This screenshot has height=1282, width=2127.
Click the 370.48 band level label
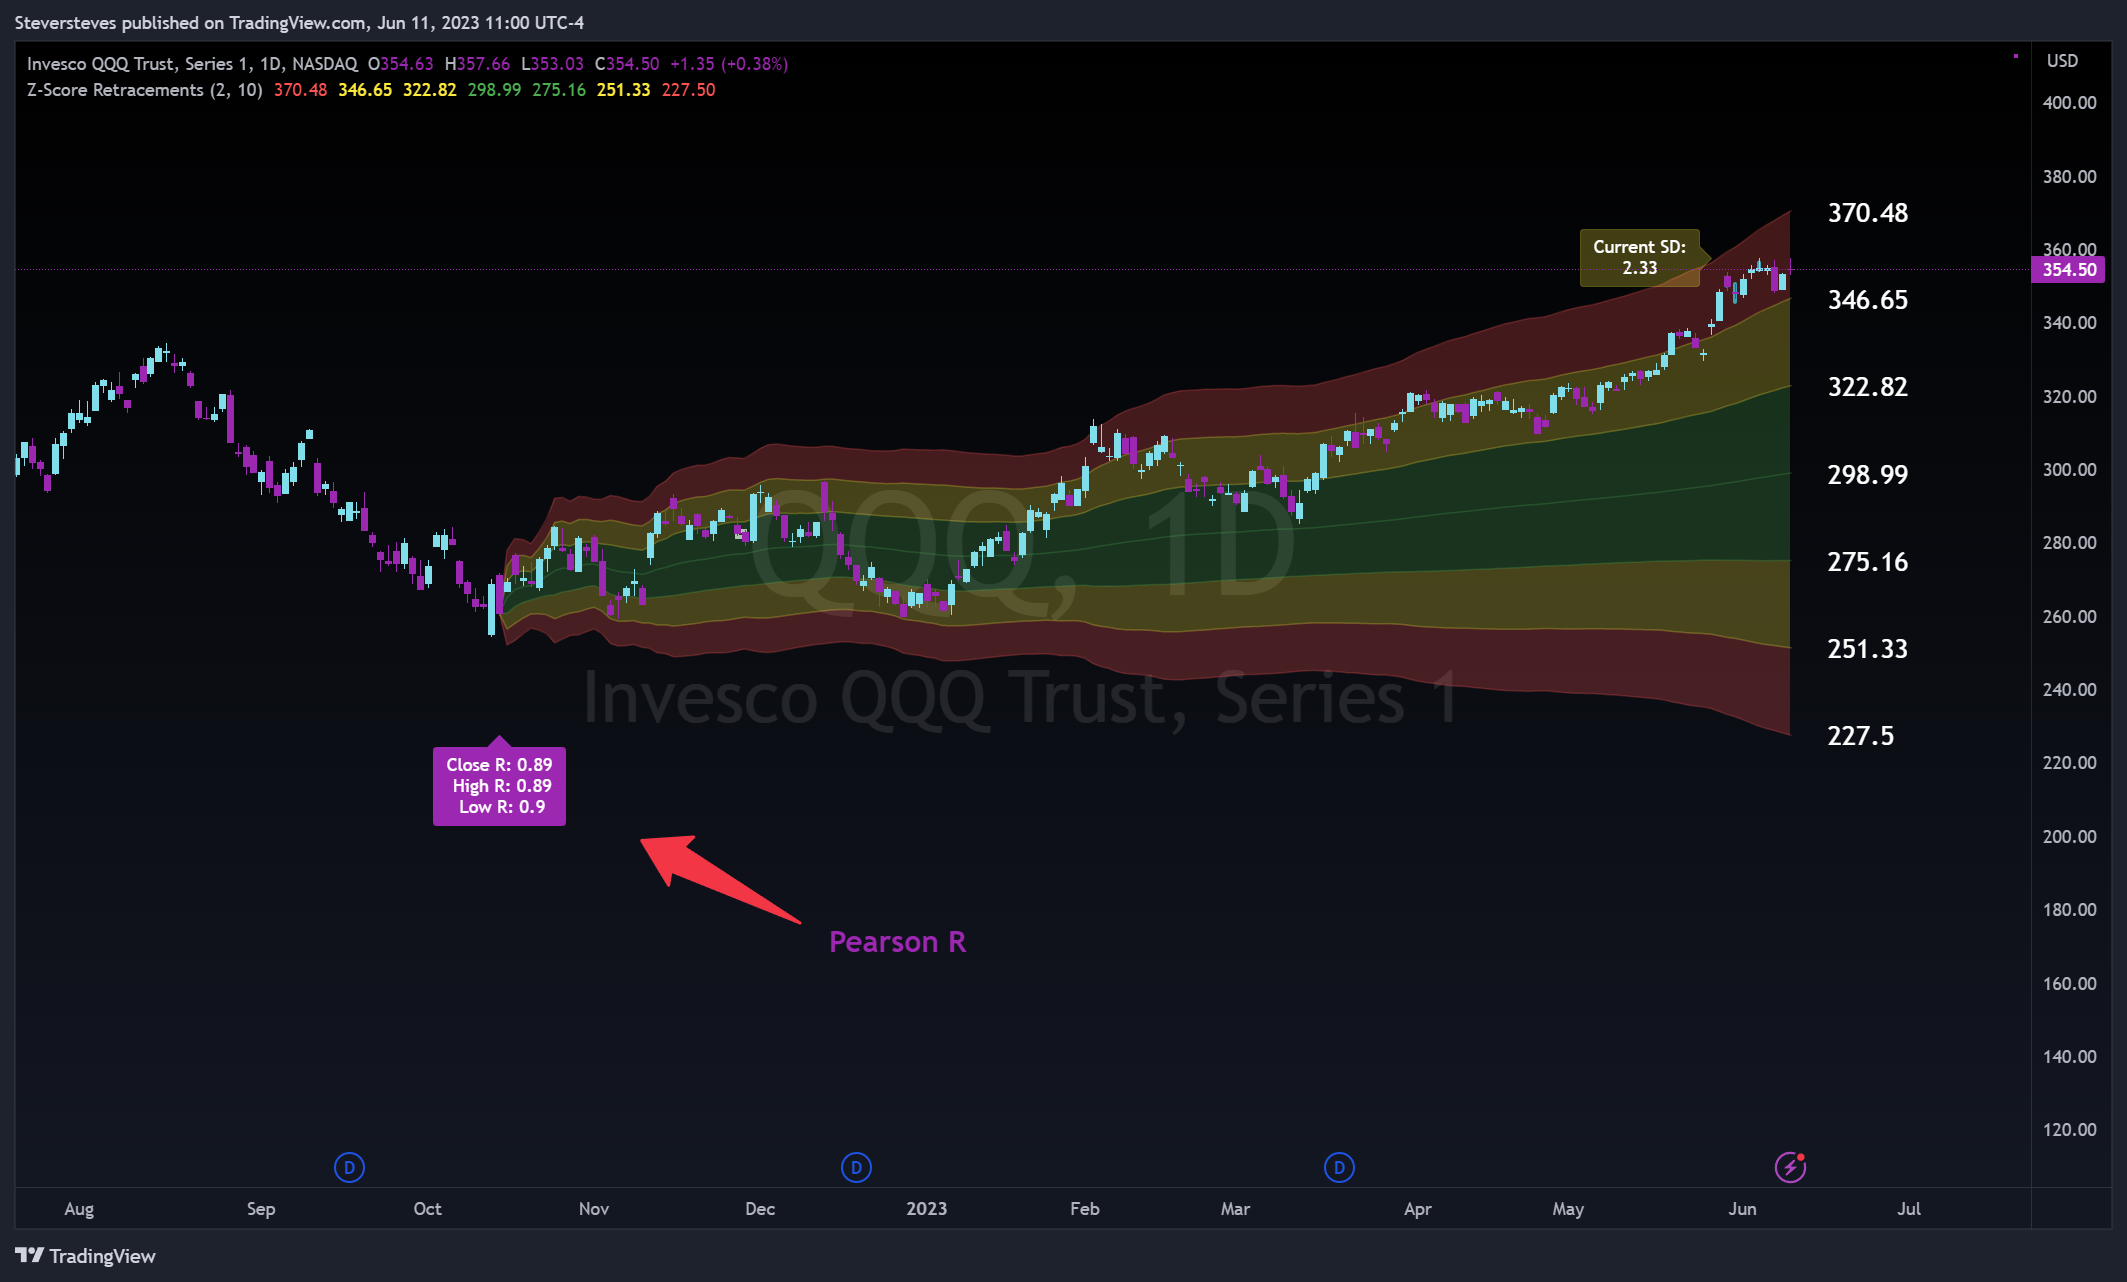(x=1867, y=213)
